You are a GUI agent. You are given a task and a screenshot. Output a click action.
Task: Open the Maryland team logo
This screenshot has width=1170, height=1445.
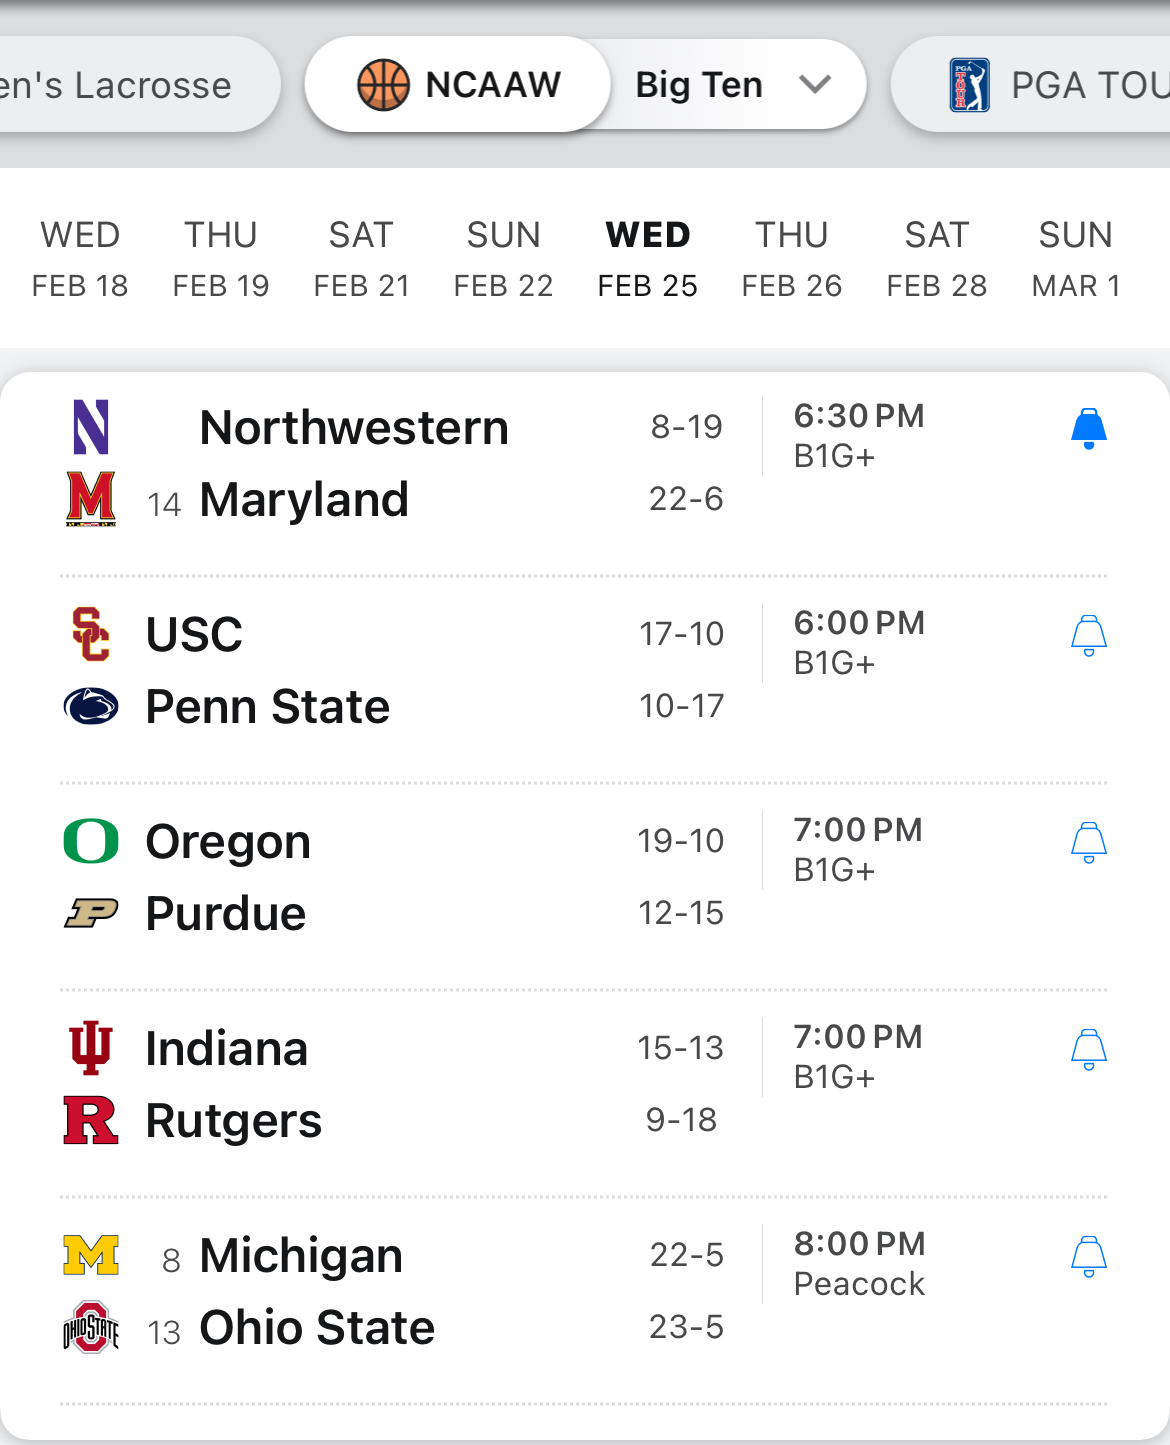[x=91, y=499]
